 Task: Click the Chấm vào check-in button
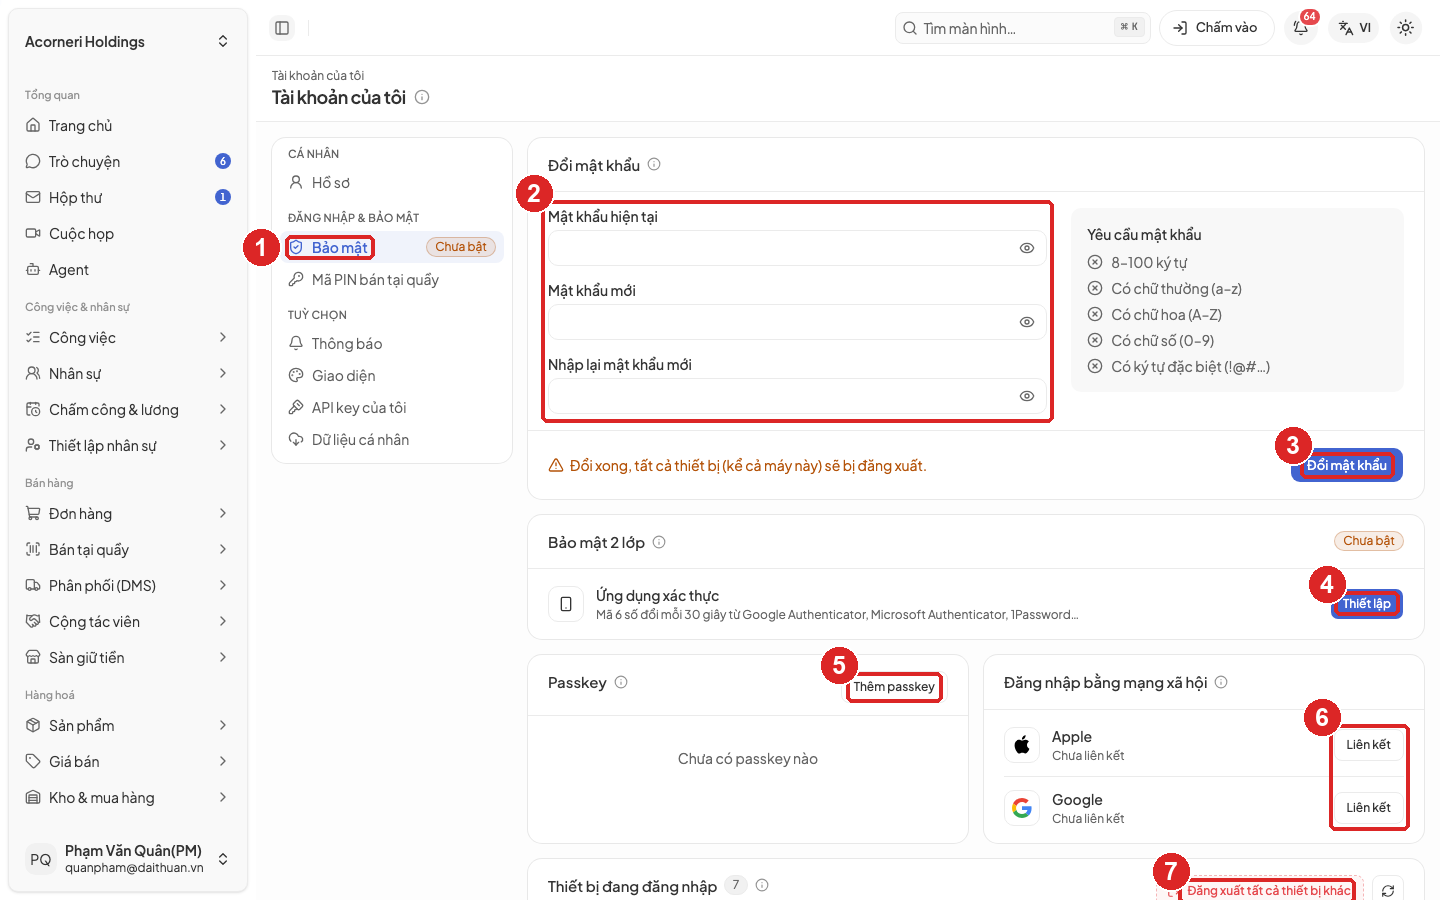(1216, 28)
